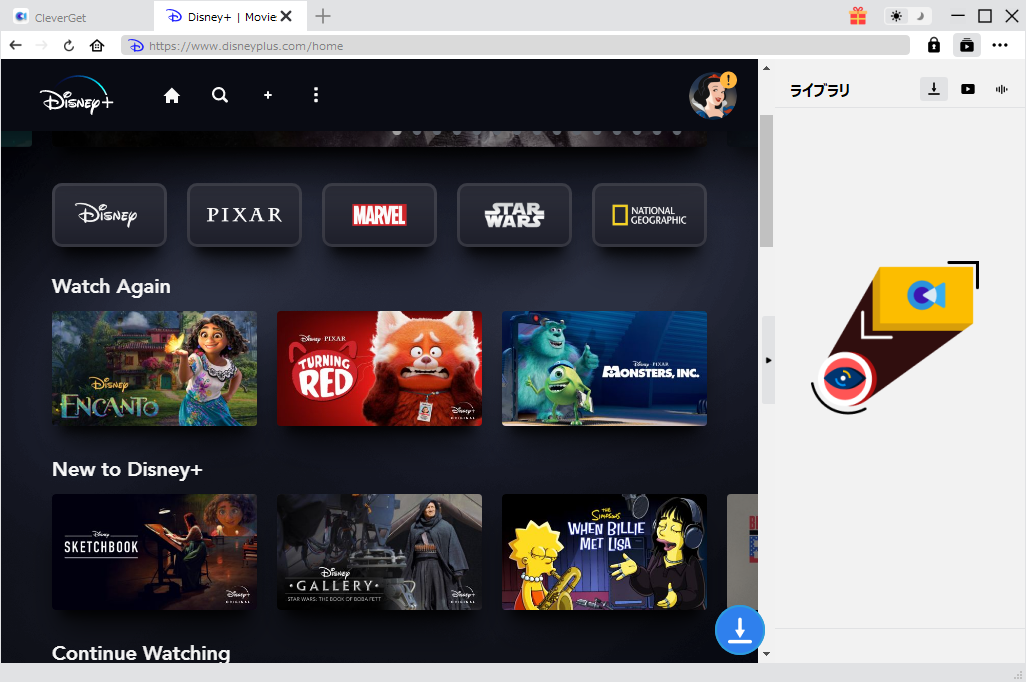Screen dimensions: 1026x682
Task: Click the lock icon in toolbar
Action: click(x=934, y=45)
